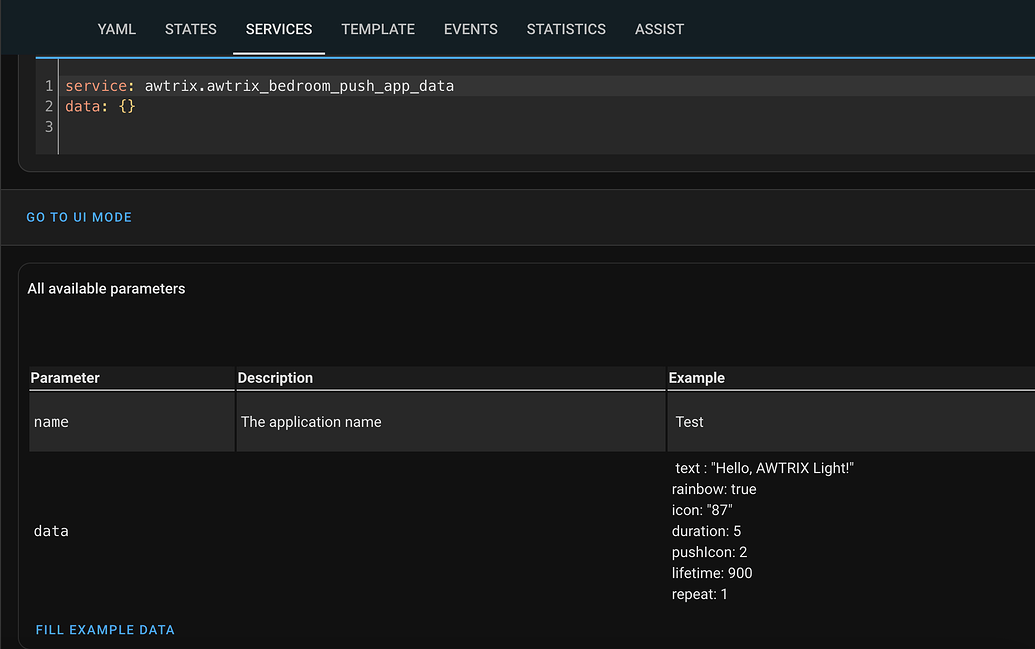Click line number 1 in editor gutter
1035x649 pixels.
(x=48, y=86)
